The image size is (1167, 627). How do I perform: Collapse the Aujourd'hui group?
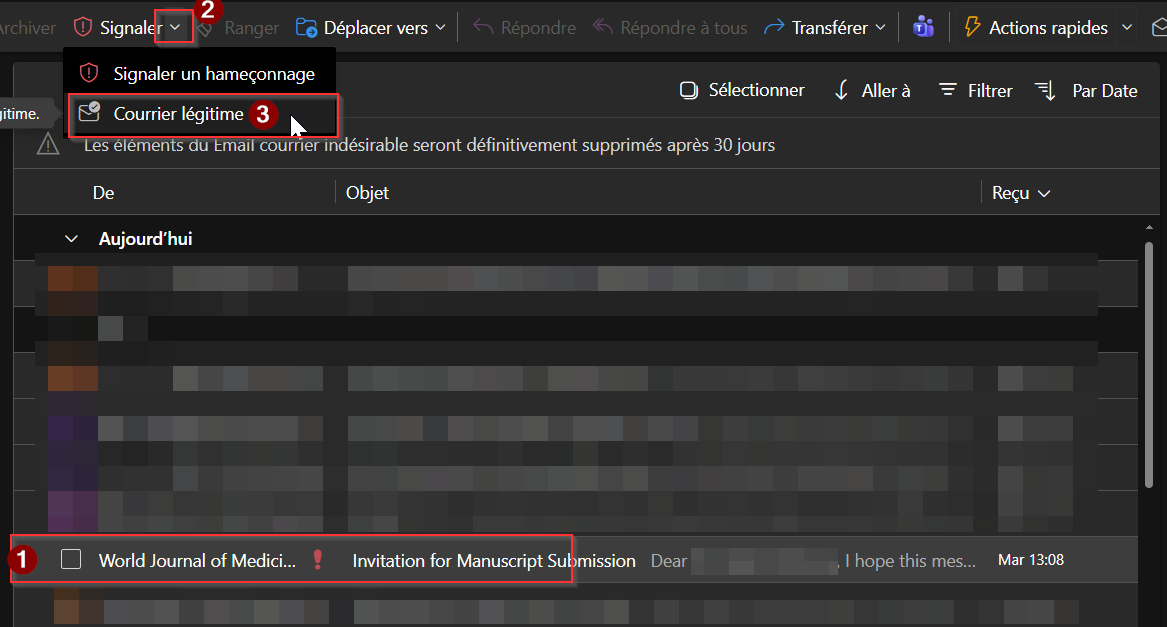click(71, 239)
